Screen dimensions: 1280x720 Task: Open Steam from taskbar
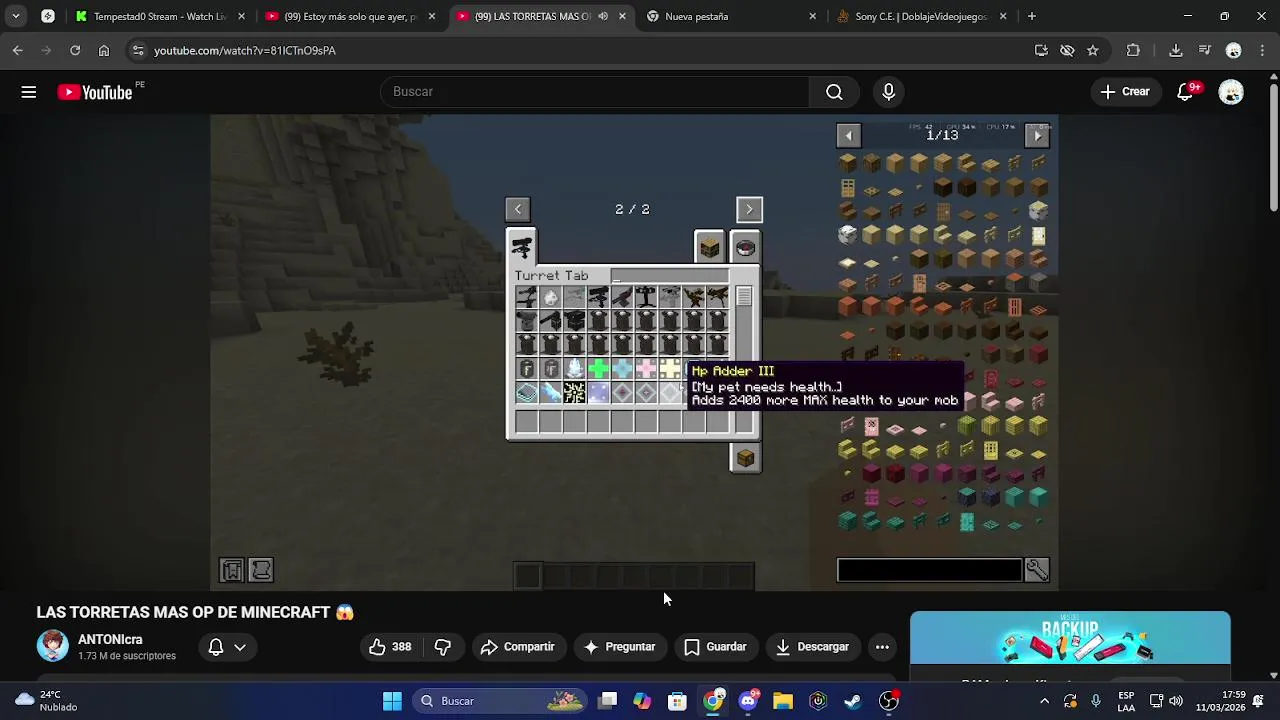tap(853, 701)
